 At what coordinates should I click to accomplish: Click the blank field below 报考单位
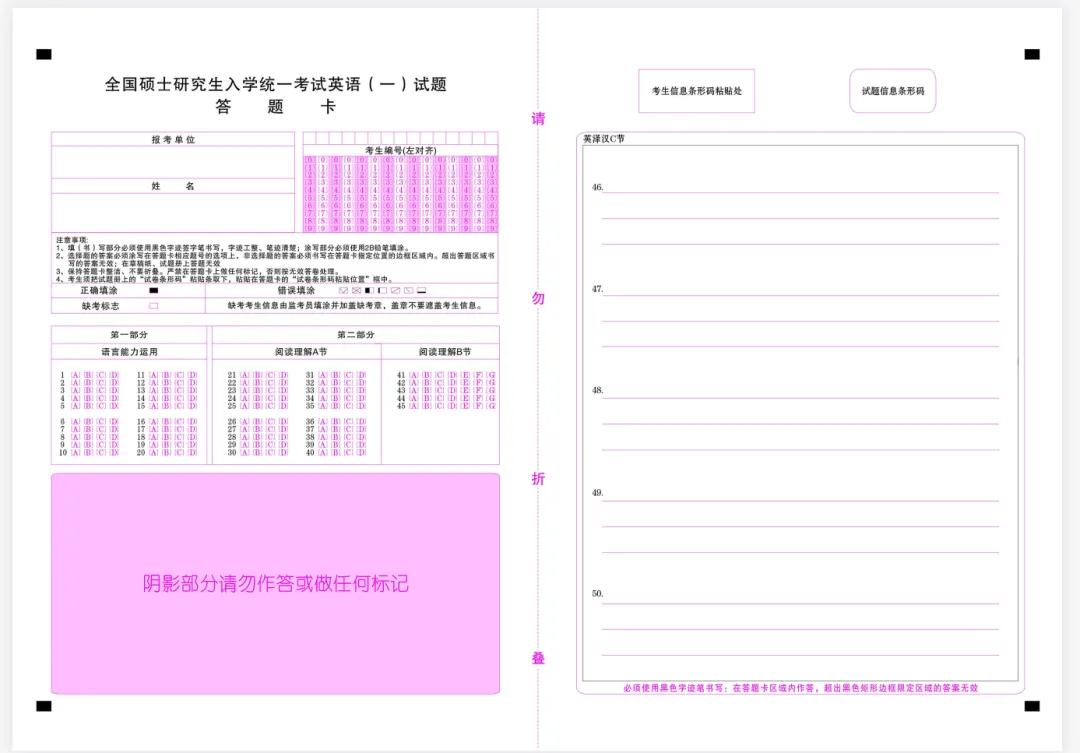[x=173, y=163]
